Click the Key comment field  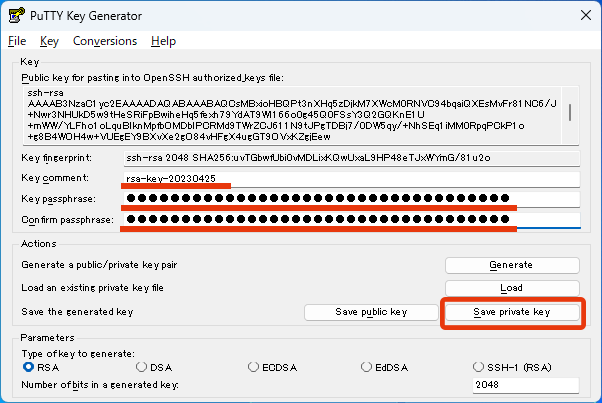coord(352,179)
